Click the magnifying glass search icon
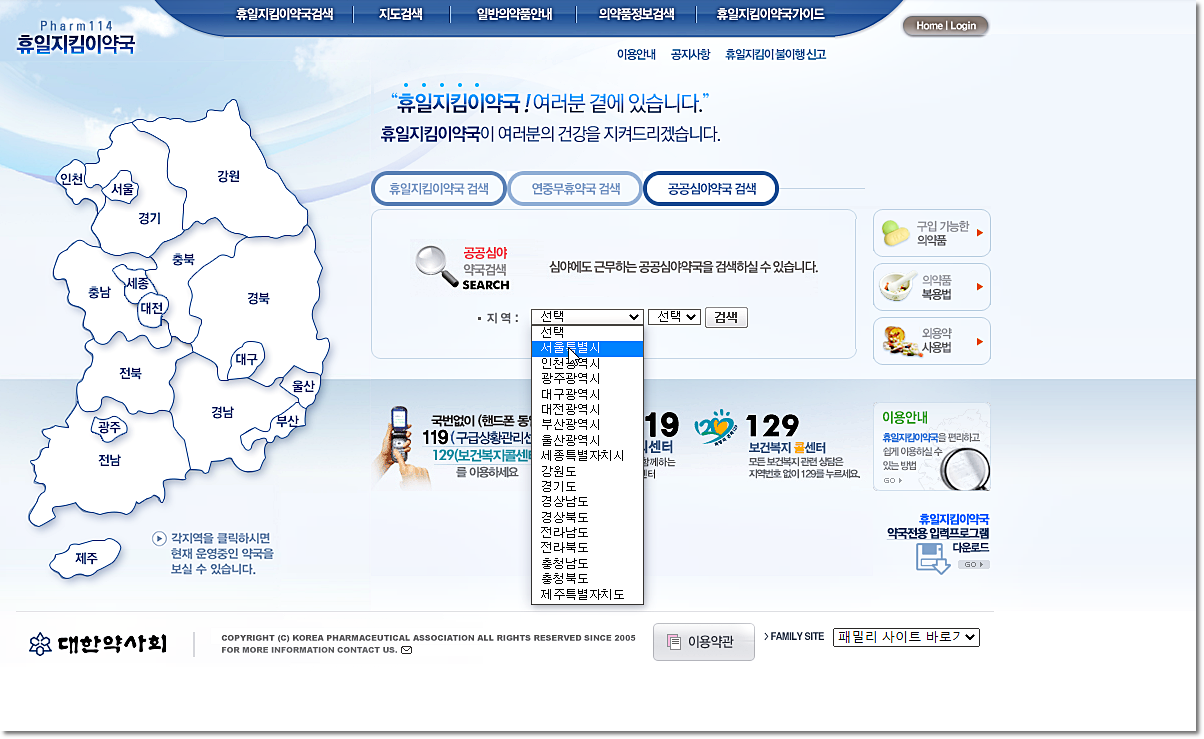Viewport: 1204px width, 739px height. [x=436, y=266]
